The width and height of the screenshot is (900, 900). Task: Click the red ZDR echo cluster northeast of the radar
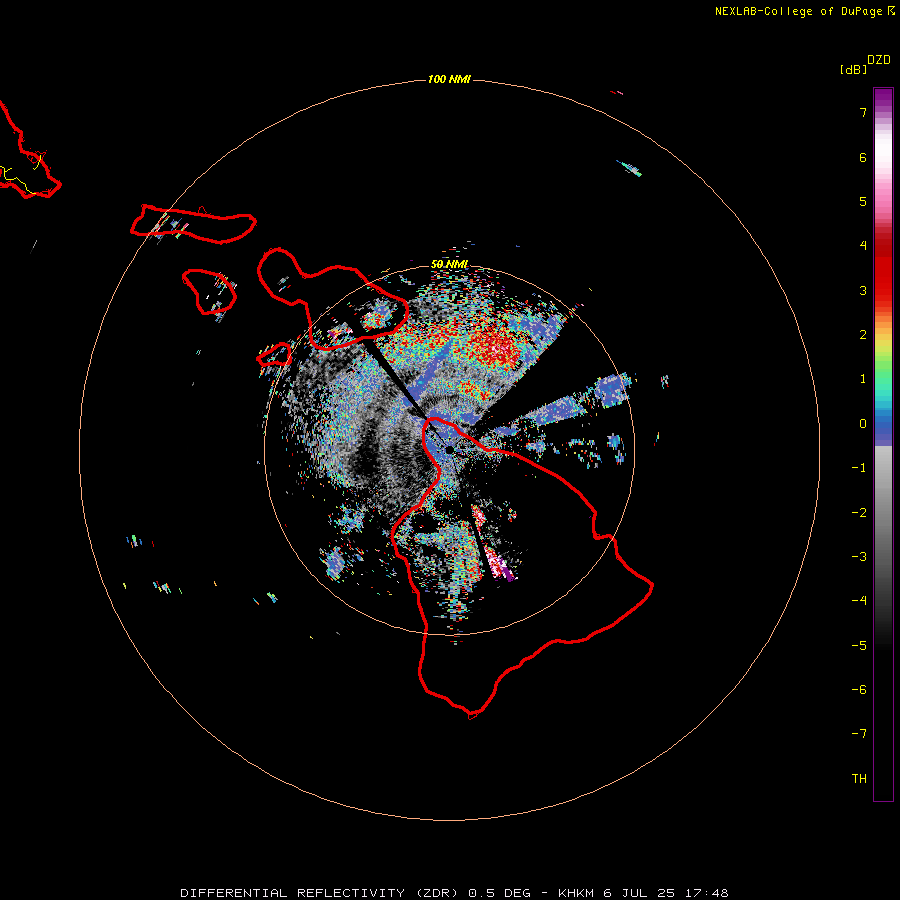[x=496, y=346]
